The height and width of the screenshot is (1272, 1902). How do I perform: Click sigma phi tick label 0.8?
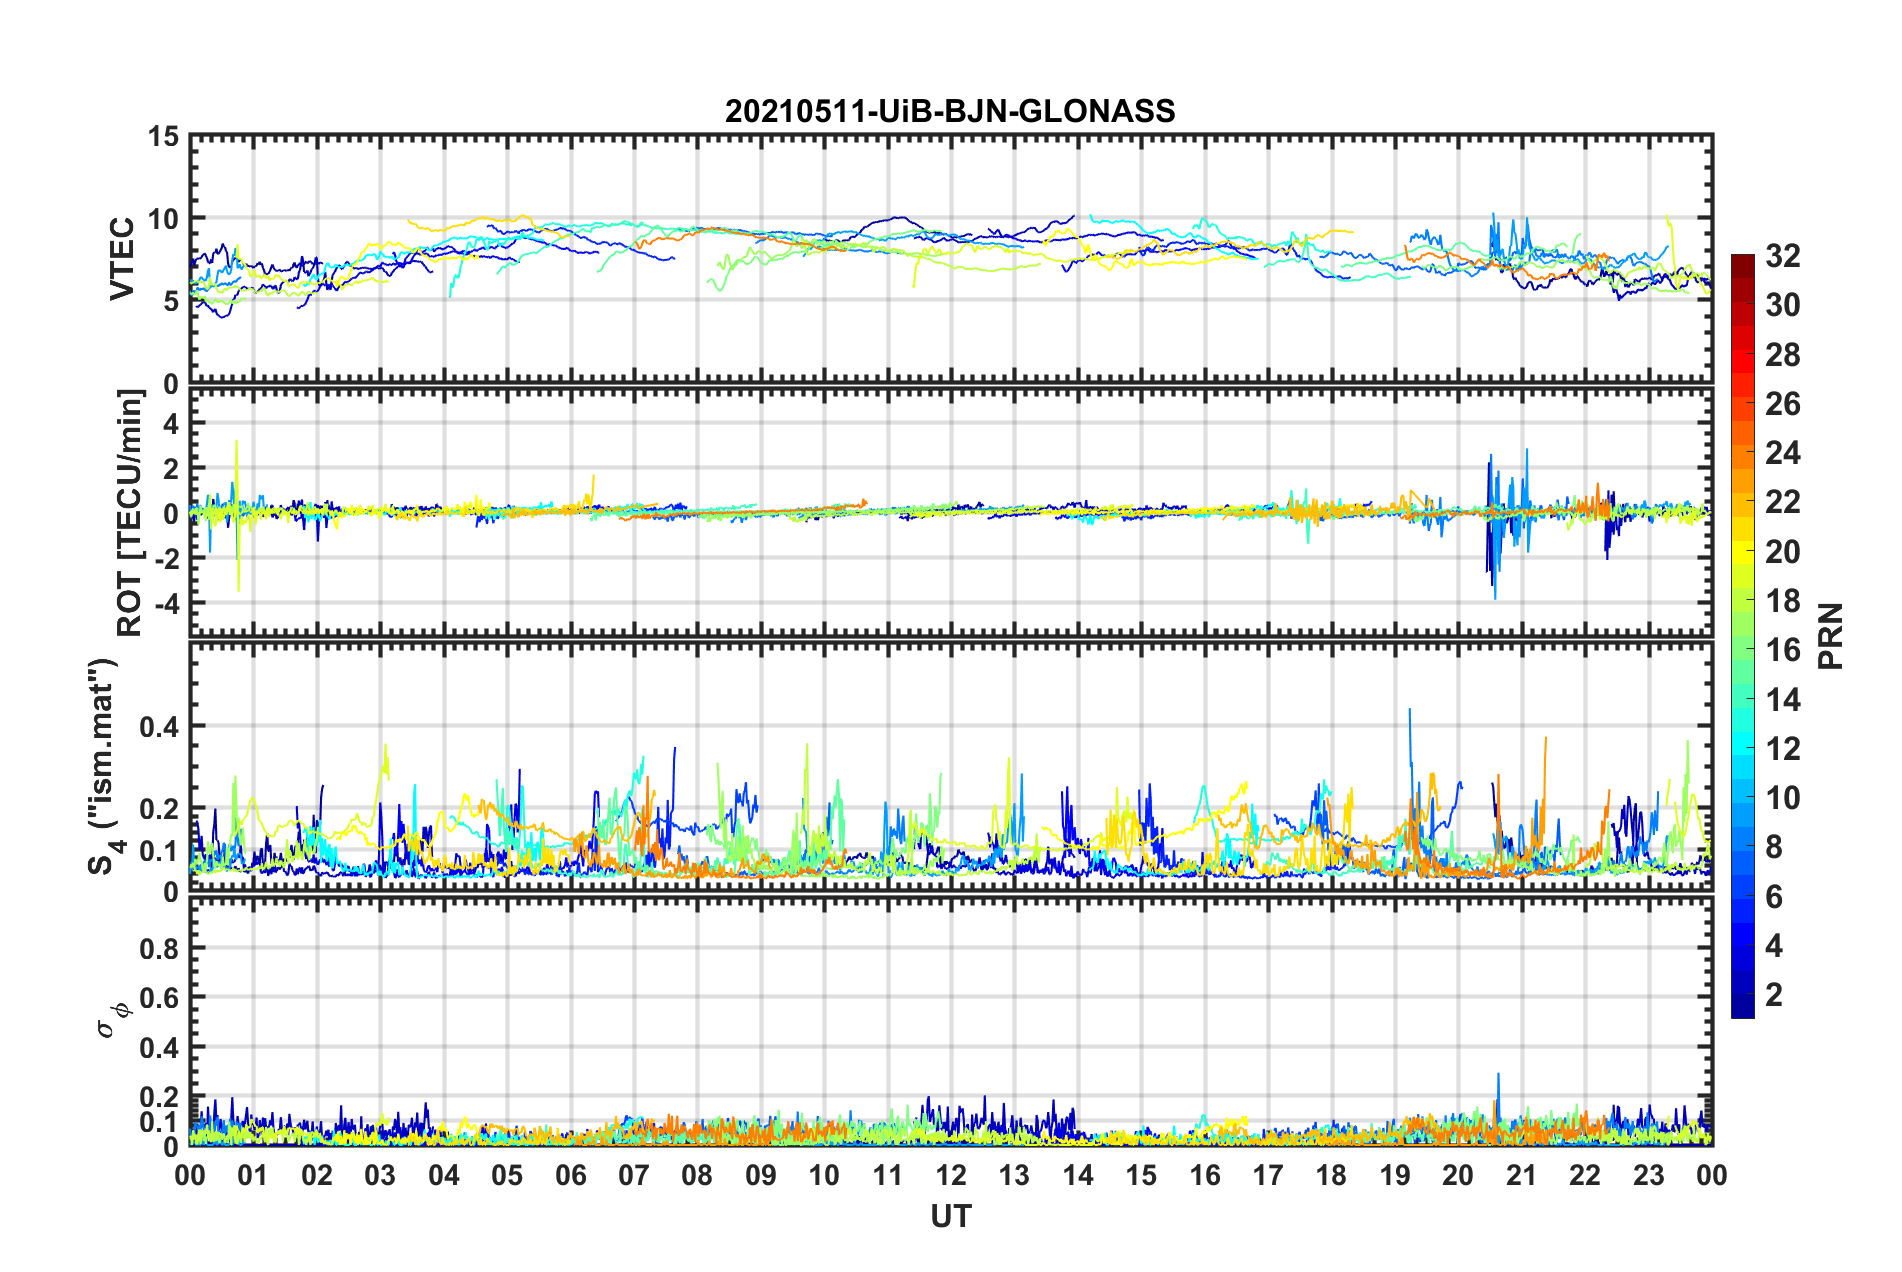point(159,948)
